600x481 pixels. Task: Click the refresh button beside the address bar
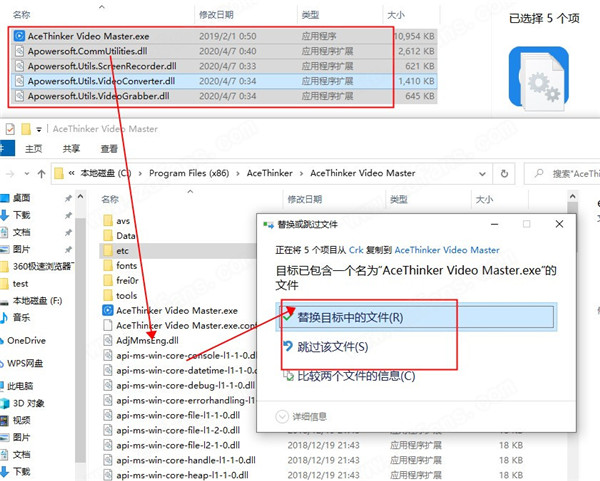point(504,174)
